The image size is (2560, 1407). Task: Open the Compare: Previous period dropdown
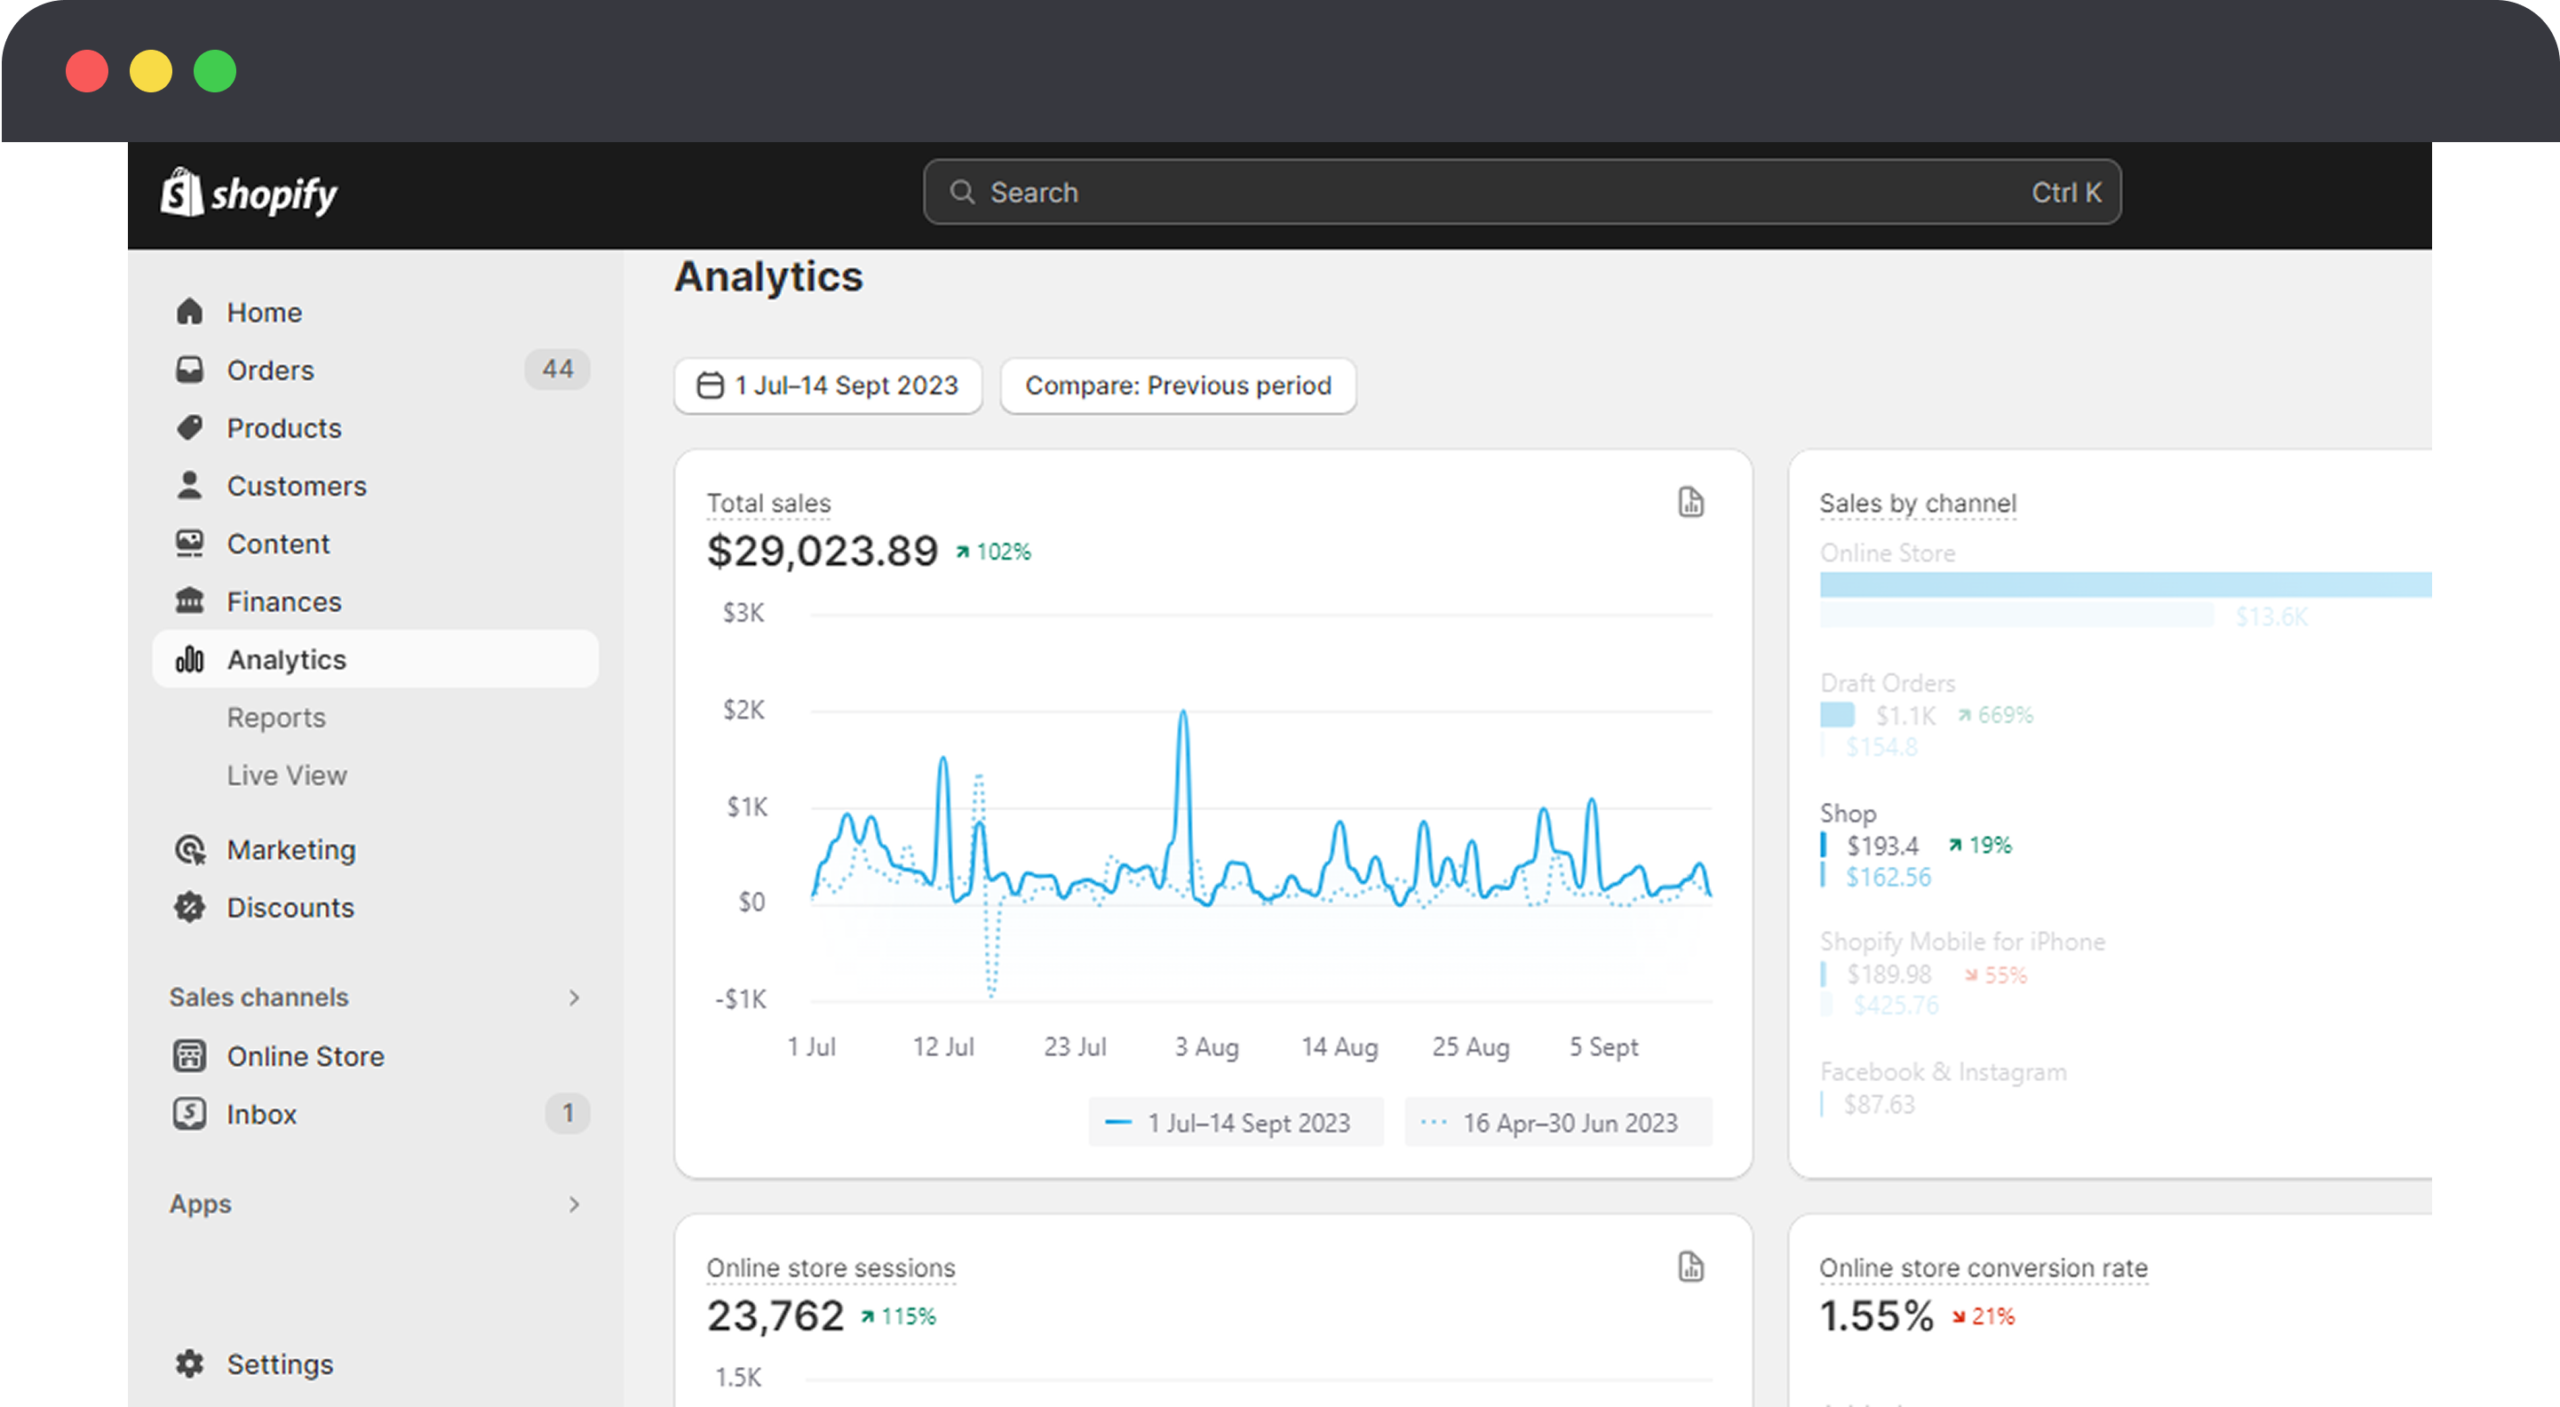coord(1178,386)
